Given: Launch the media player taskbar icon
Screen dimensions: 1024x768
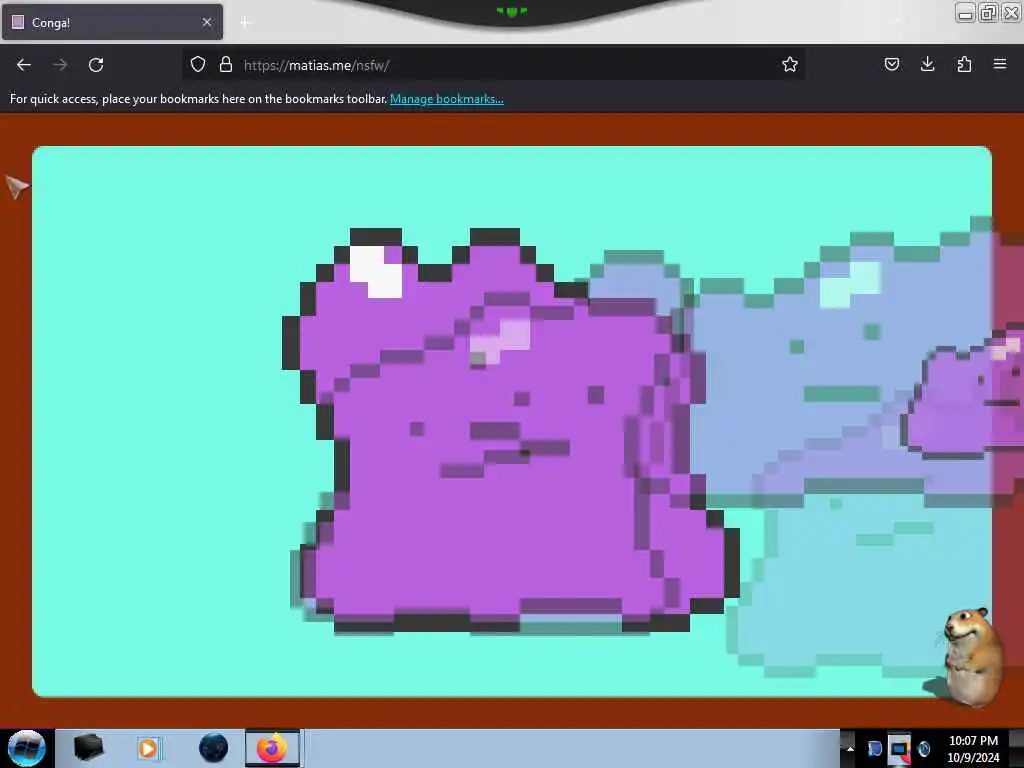Looking at the screenshot, I should click(x=148, y=748).
